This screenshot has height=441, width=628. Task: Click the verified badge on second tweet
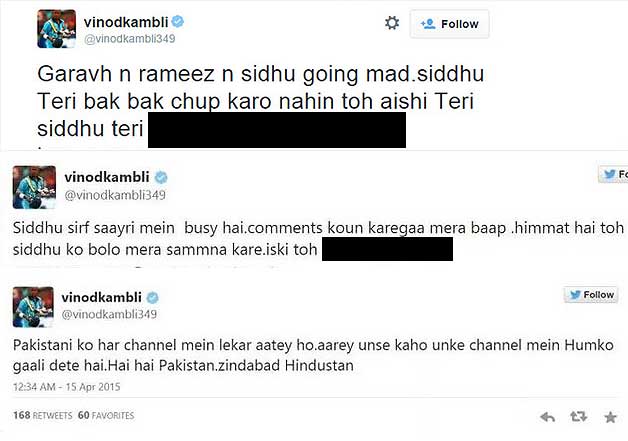(x=161, y=177)
